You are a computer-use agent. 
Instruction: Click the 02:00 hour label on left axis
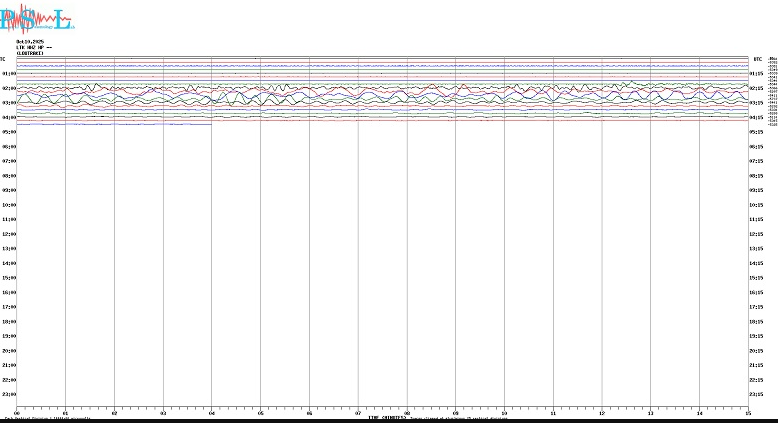(8, 88)
